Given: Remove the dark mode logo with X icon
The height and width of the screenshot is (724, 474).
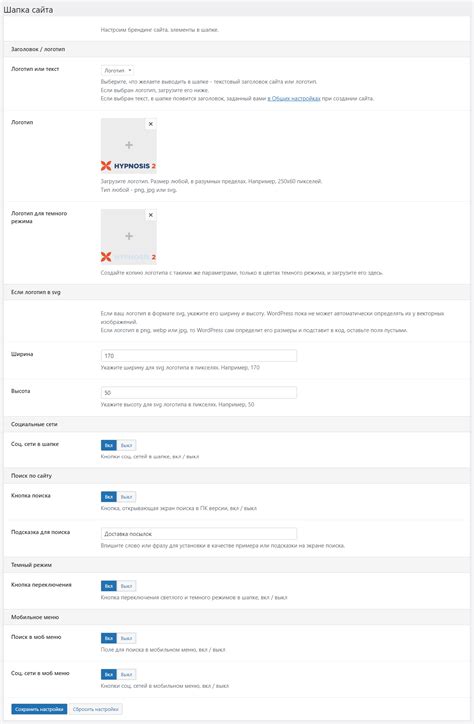Looking at the screenshot, I should point(150,215).
